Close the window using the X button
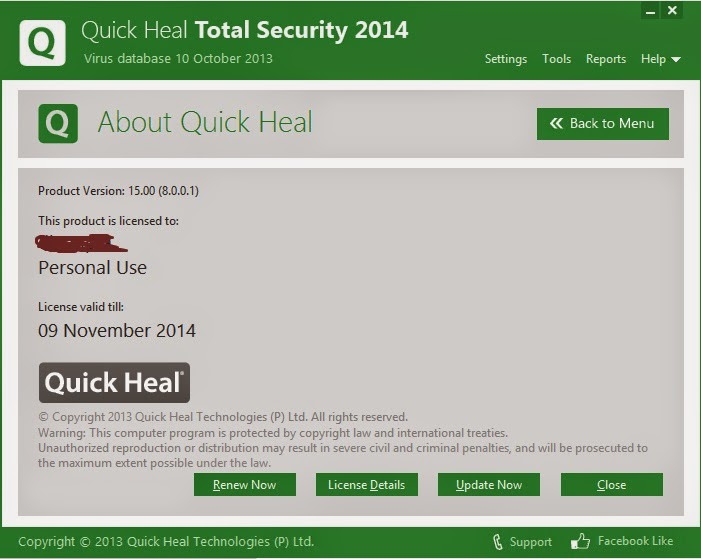This screenshot has width=701, height=559. [672, 11]
